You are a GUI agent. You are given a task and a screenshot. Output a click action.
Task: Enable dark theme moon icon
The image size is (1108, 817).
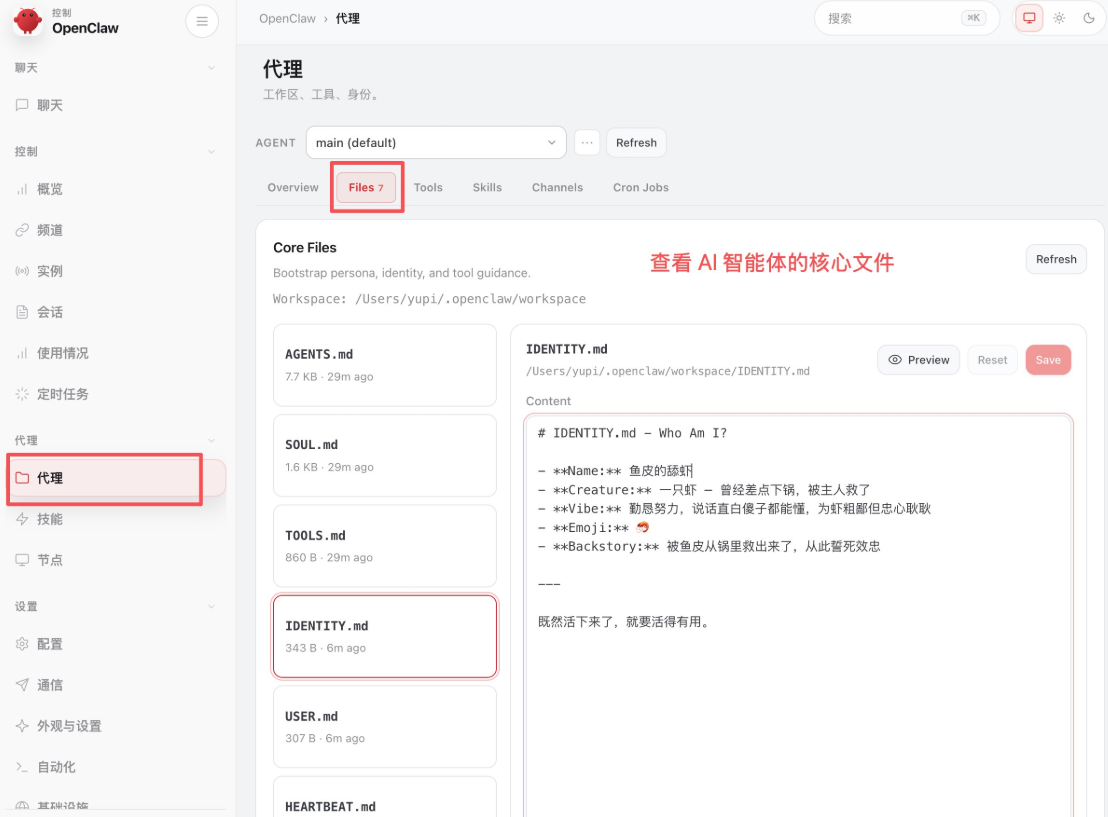[x=1089, y=18]
